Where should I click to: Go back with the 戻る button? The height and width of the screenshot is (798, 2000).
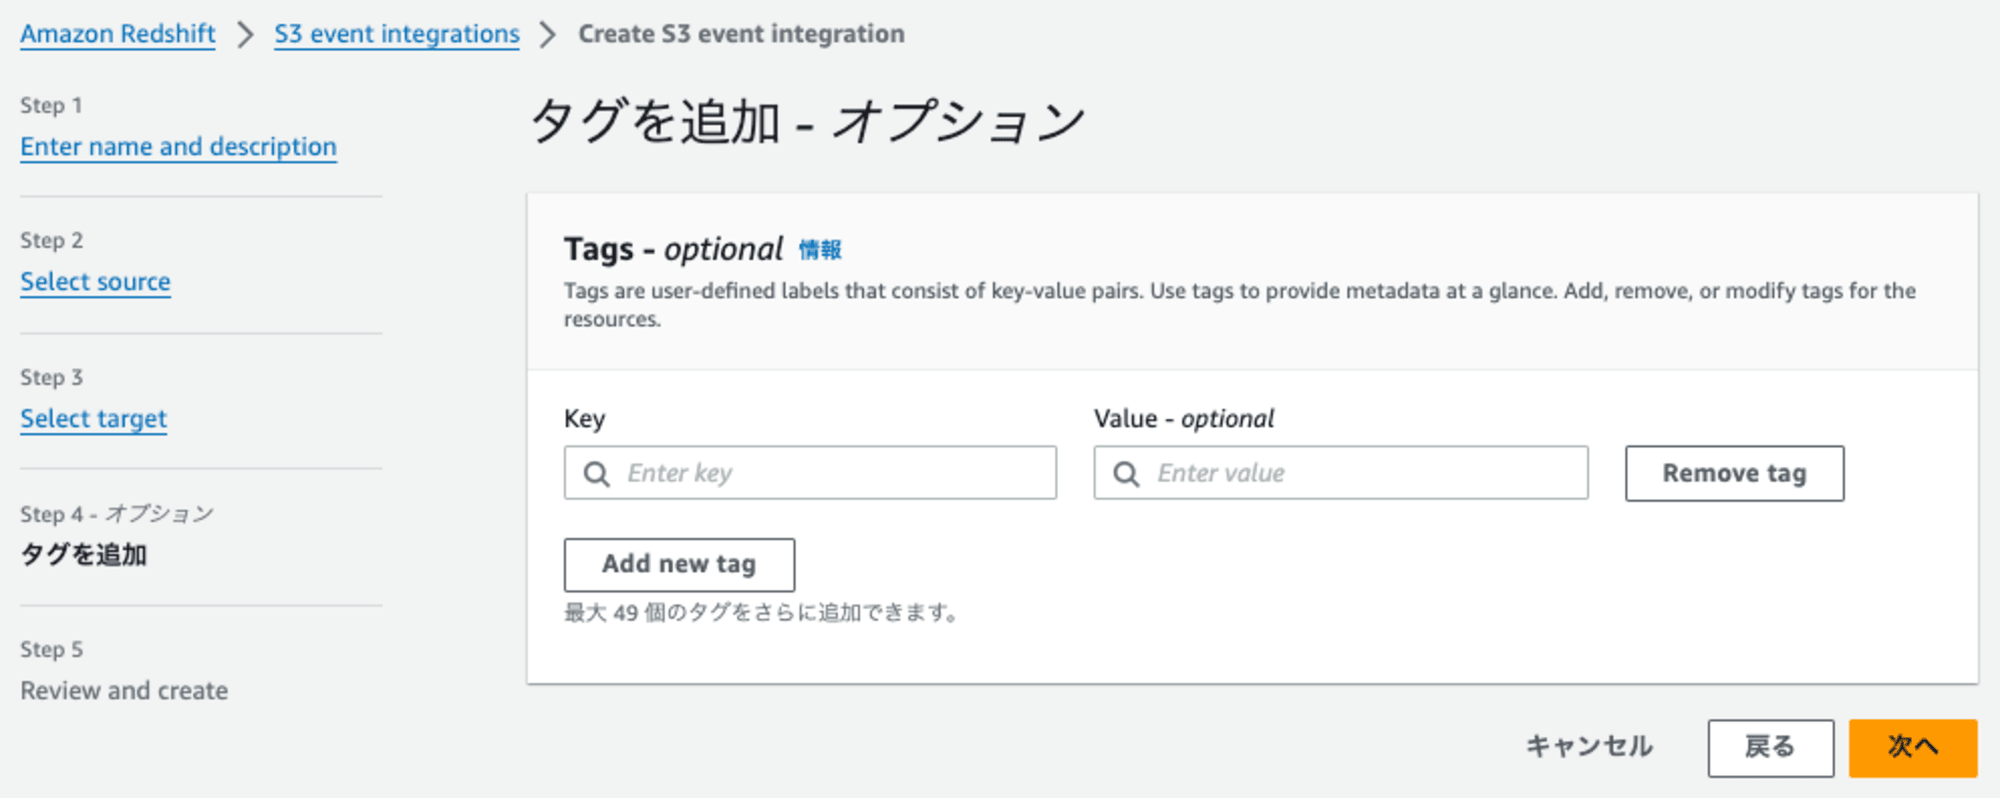1770,748
